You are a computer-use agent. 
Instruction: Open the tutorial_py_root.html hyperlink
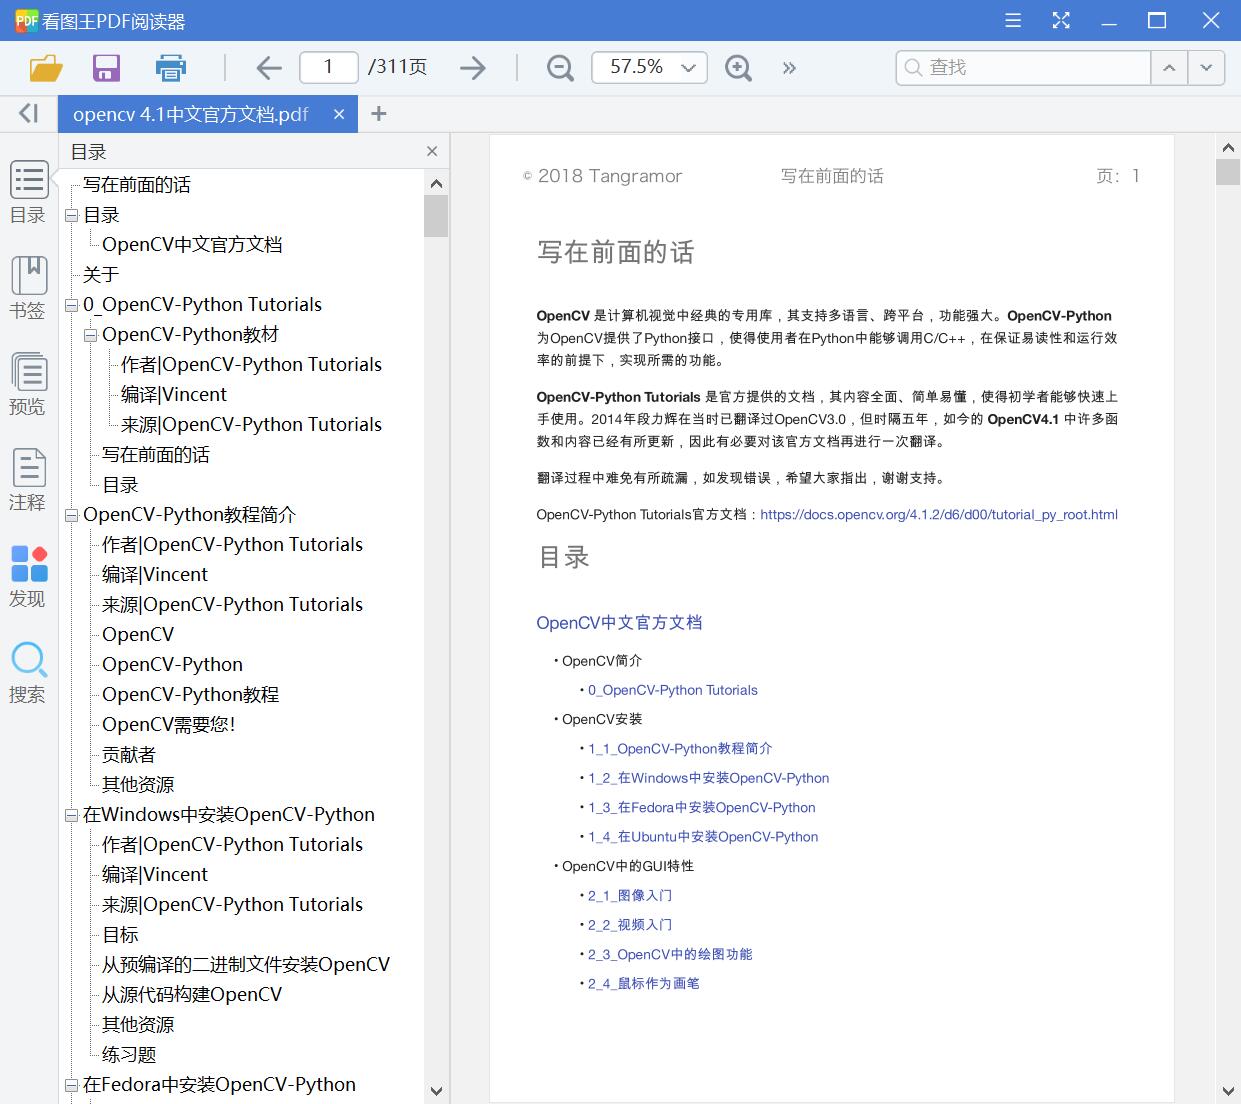tap(938, 515)
